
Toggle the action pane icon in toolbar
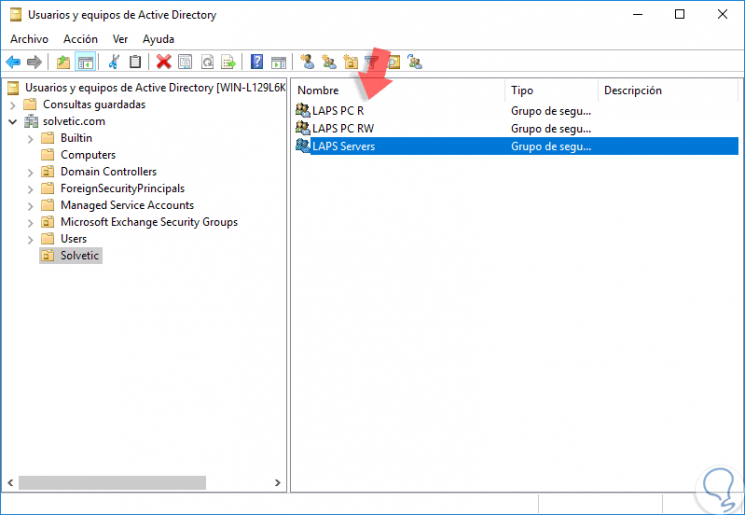(278, 62)
